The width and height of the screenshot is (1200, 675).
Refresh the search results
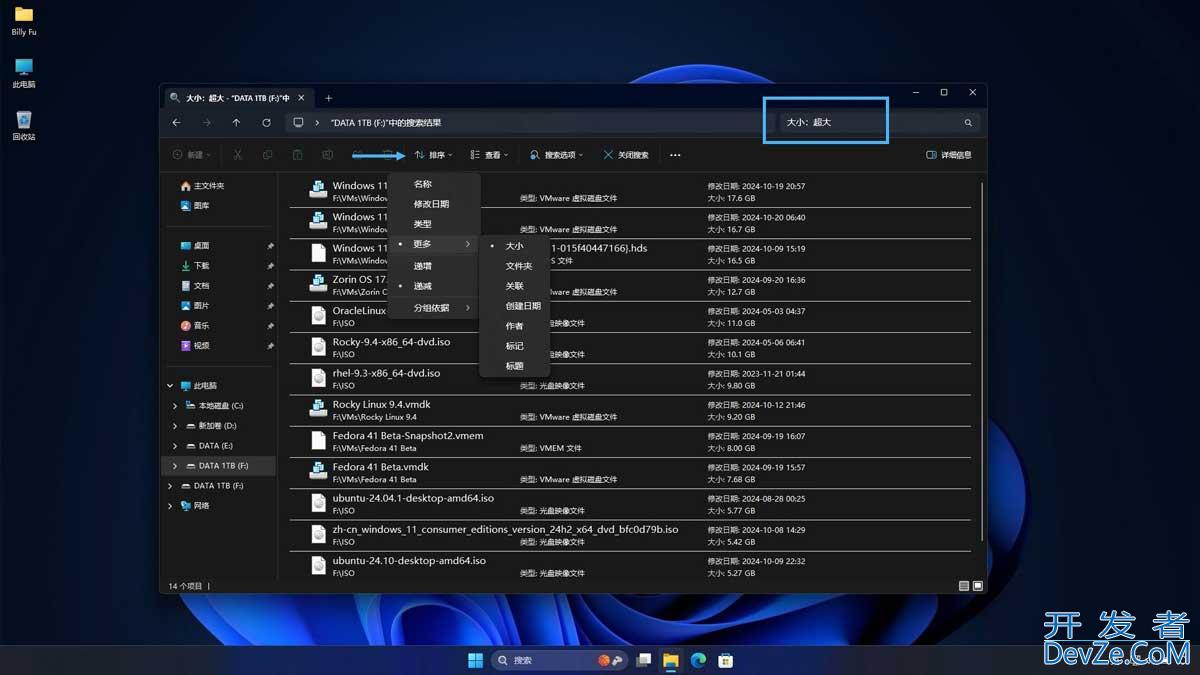click(266, 123)
